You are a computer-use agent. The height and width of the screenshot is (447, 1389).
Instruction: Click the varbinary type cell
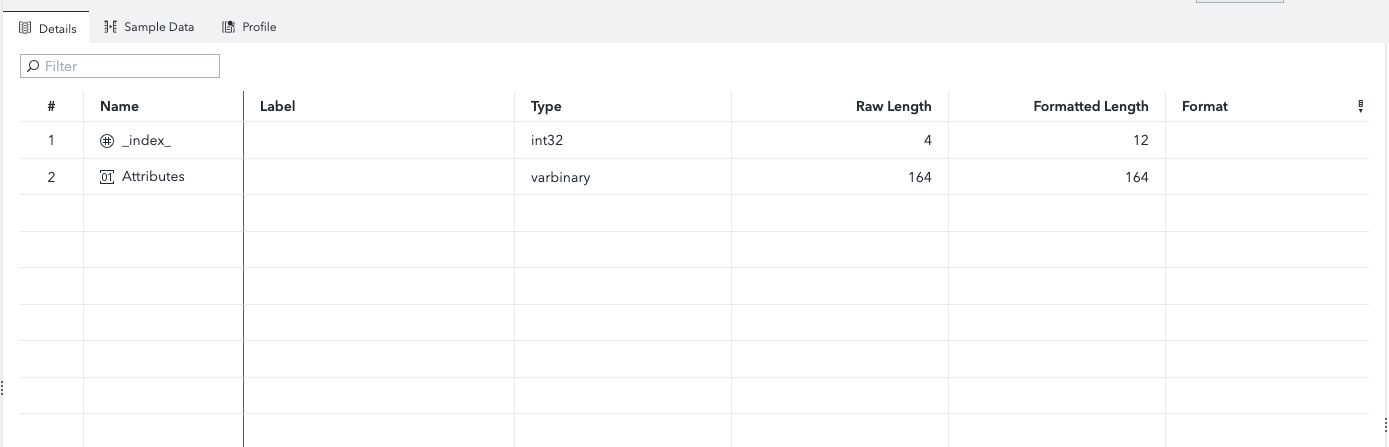(560, 177)
